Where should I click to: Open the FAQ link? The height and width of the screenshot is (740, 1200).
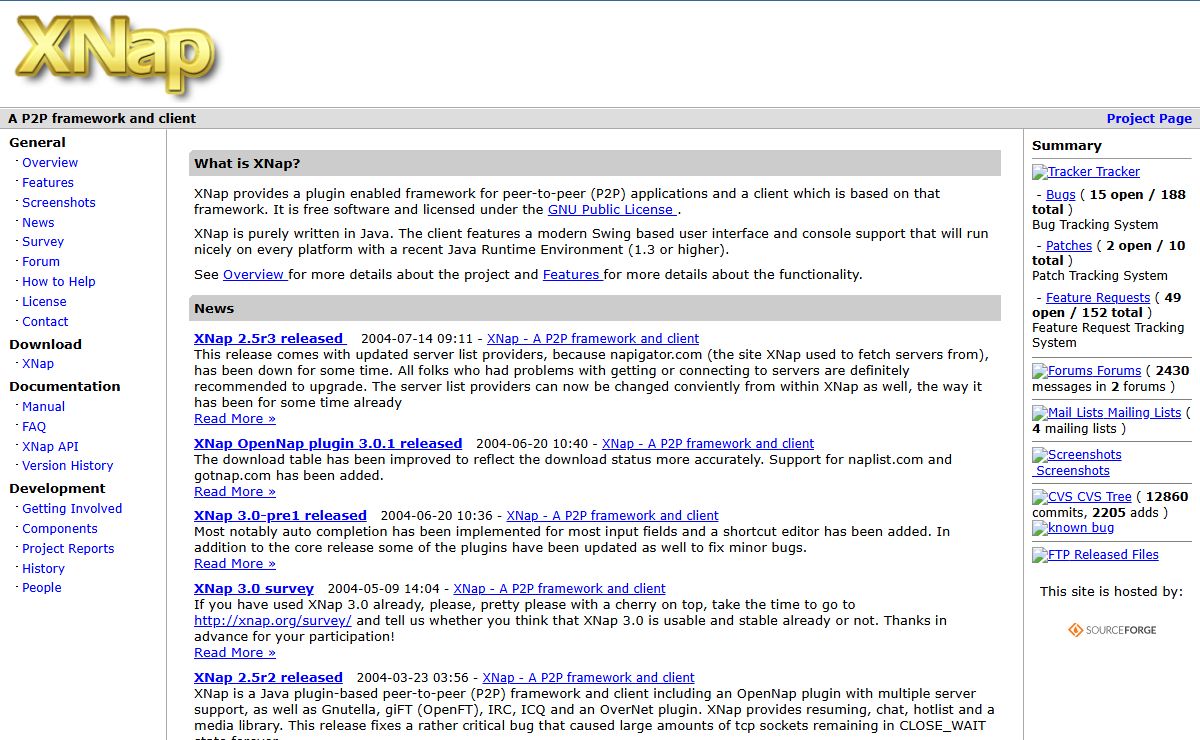pos(34,427)
